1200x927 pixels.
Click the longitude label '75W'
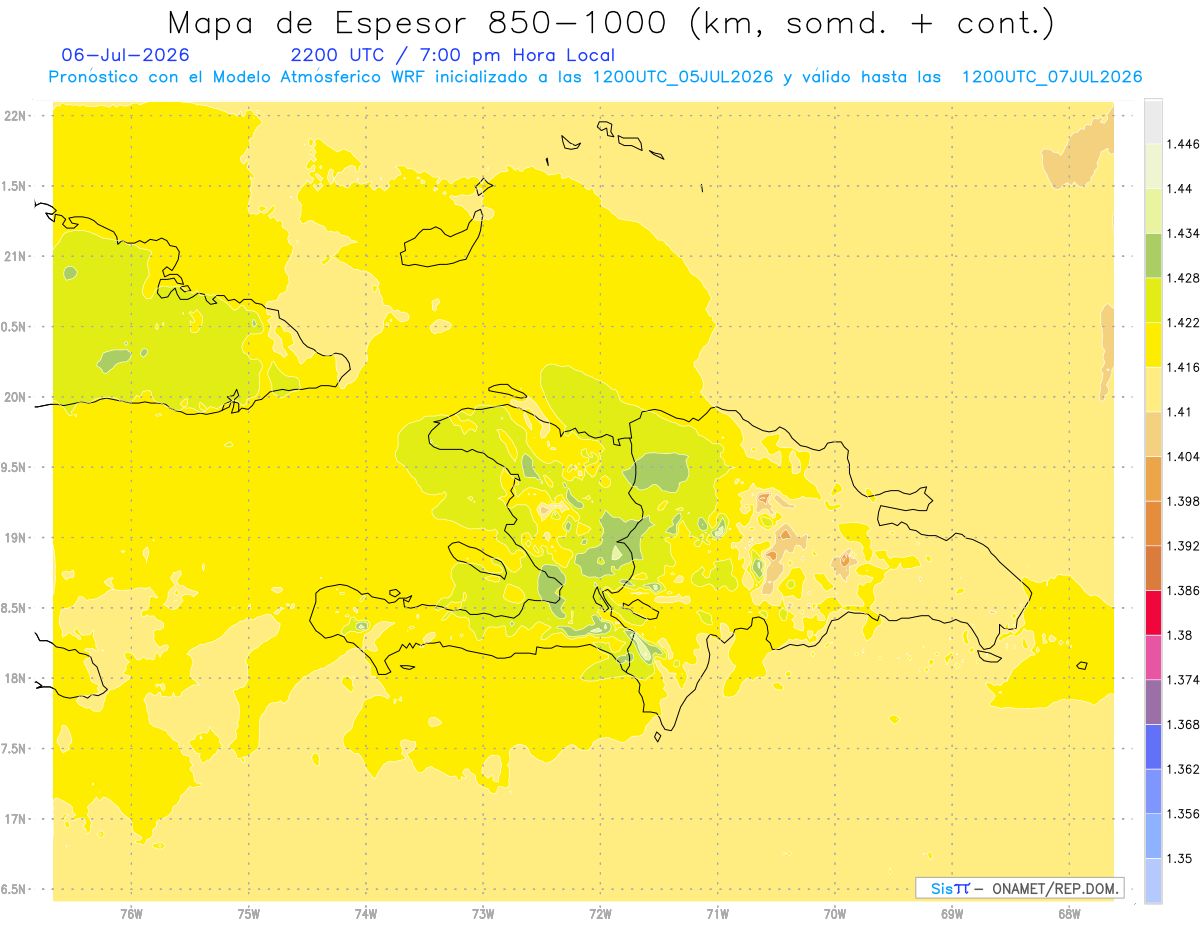tap(249, 914)
